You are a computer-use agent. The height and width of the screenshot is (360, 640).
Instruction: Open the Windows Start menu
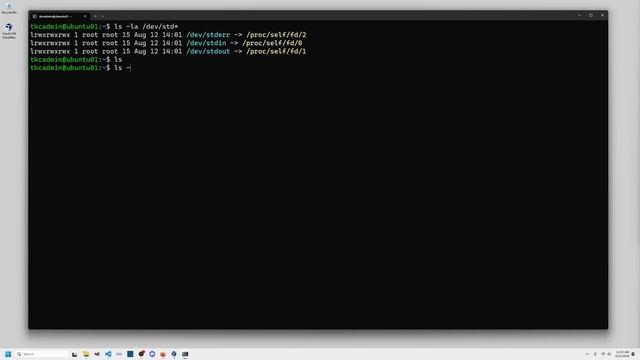coord(8,354)
